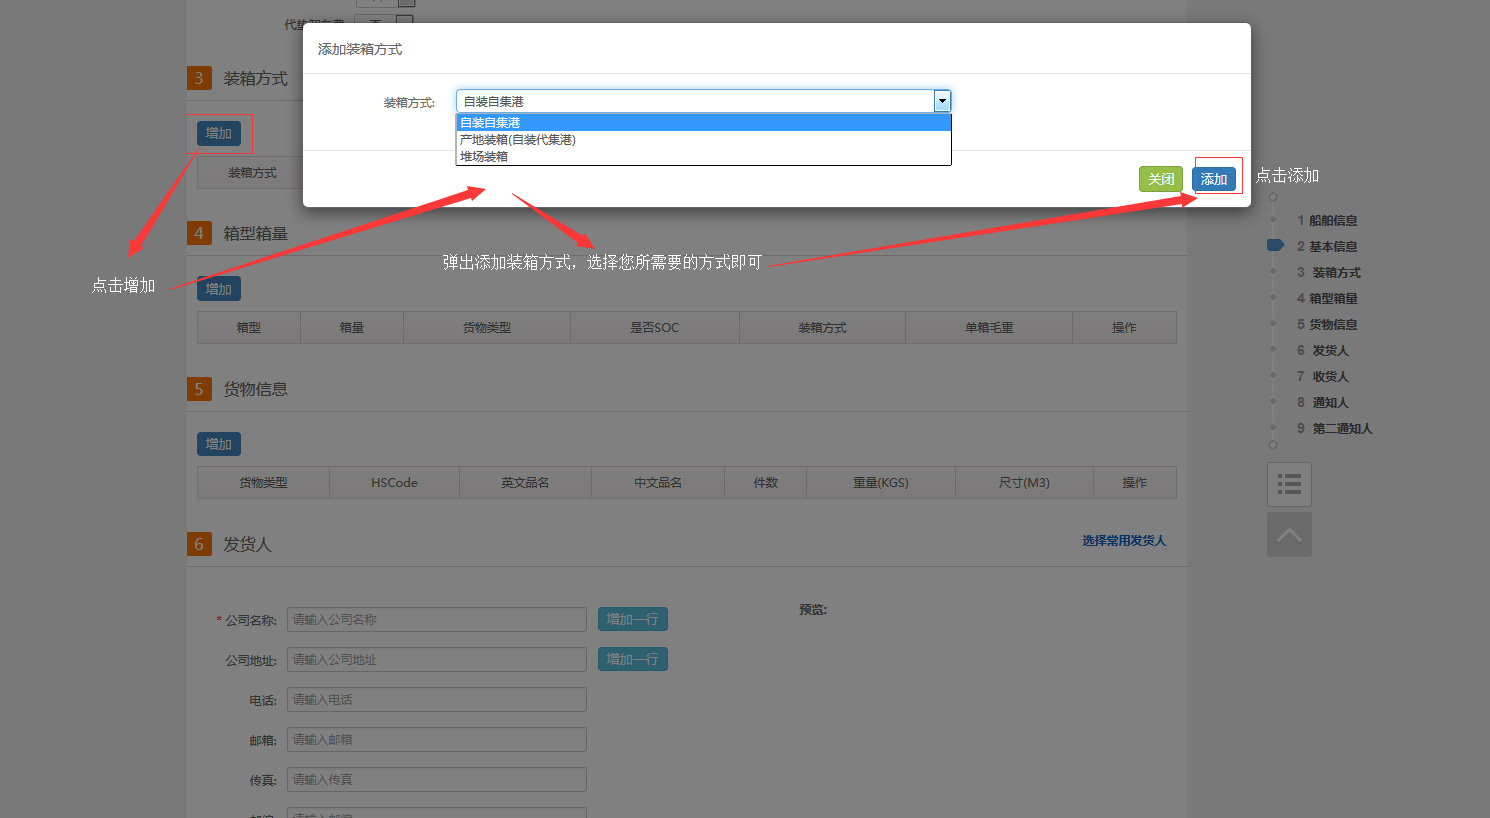Image resolution: width=1490 pixels, height=818 pixels.
Task: Click the list menu icon in sidebar
Action: pos(1289,485)
